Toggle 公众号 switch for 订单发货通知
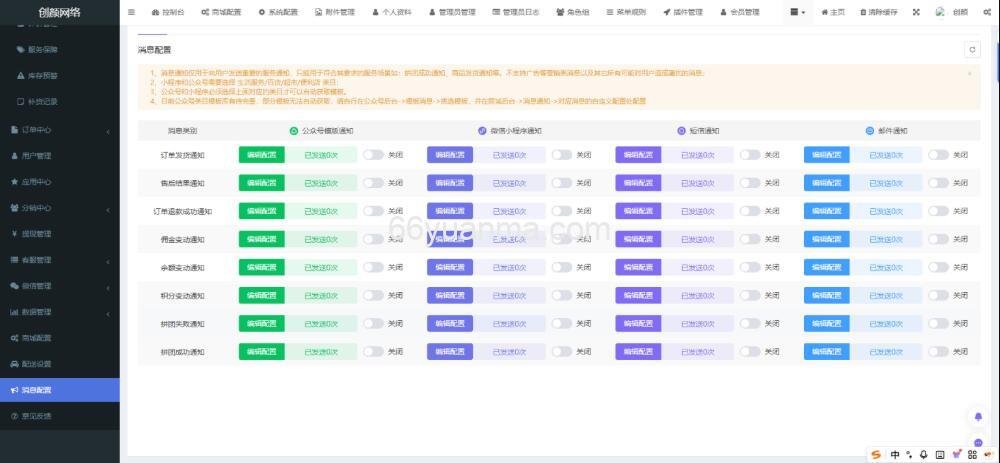This screenshot has width=1000, height=463. click(374, 154)
